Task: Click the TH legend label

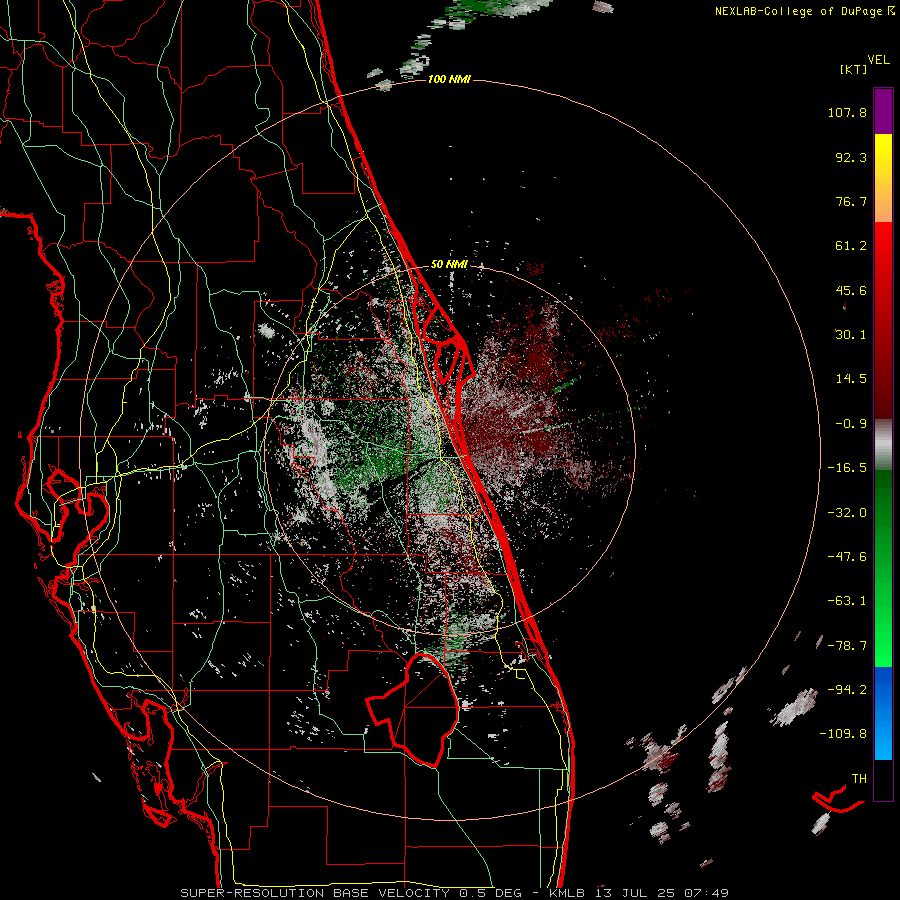Action: pyautogui.click(x=859, y=779)
